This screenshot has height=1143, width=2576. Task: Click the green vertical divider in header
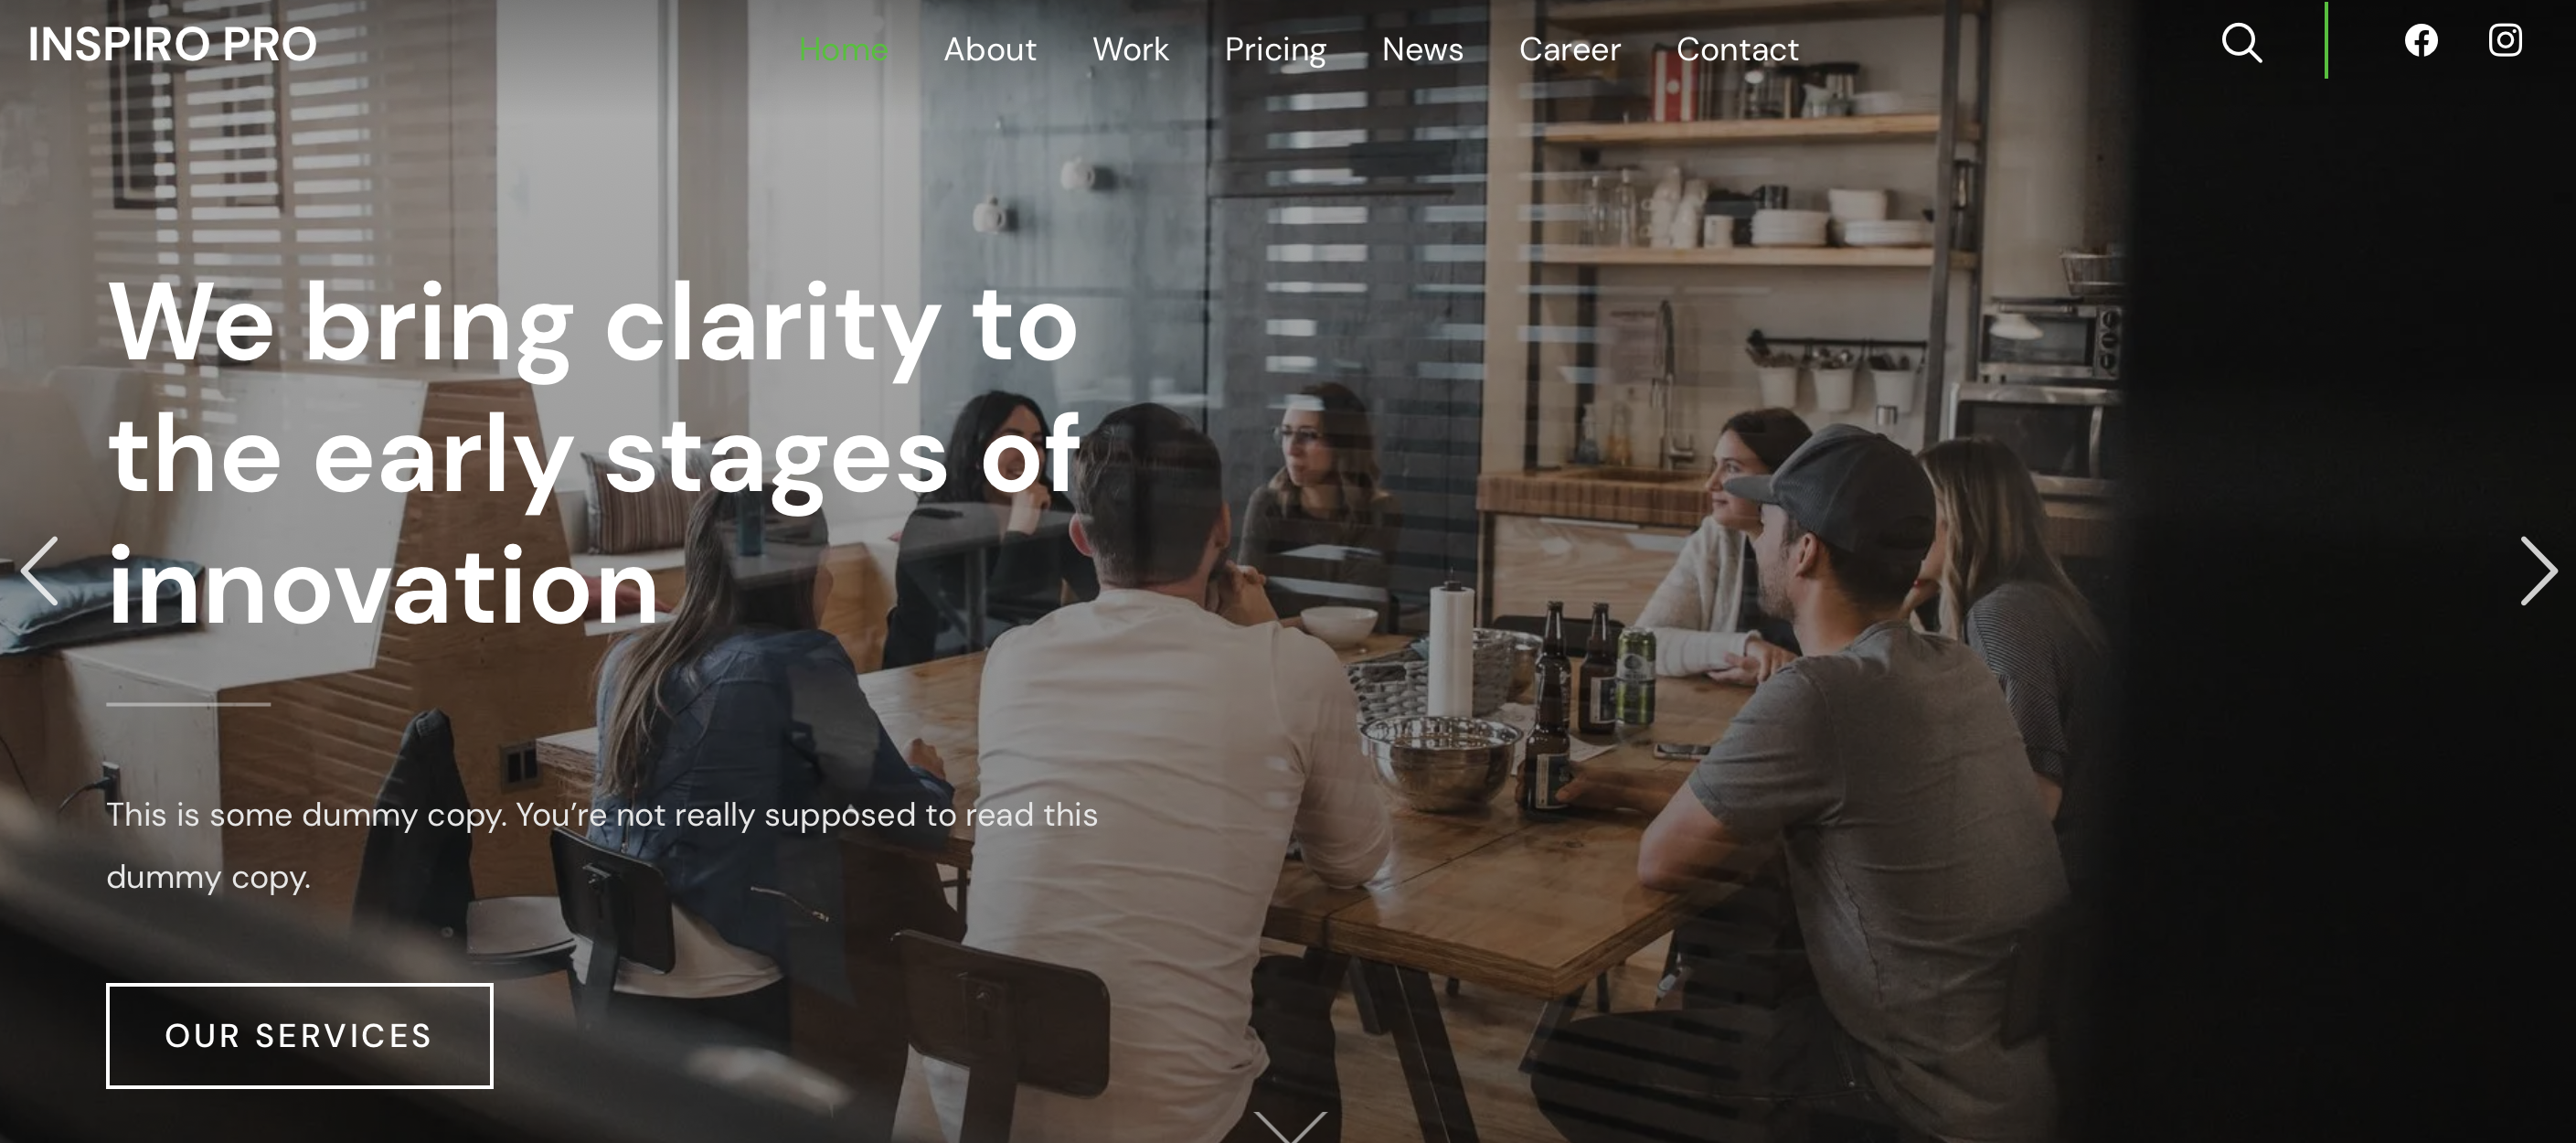2326,40
